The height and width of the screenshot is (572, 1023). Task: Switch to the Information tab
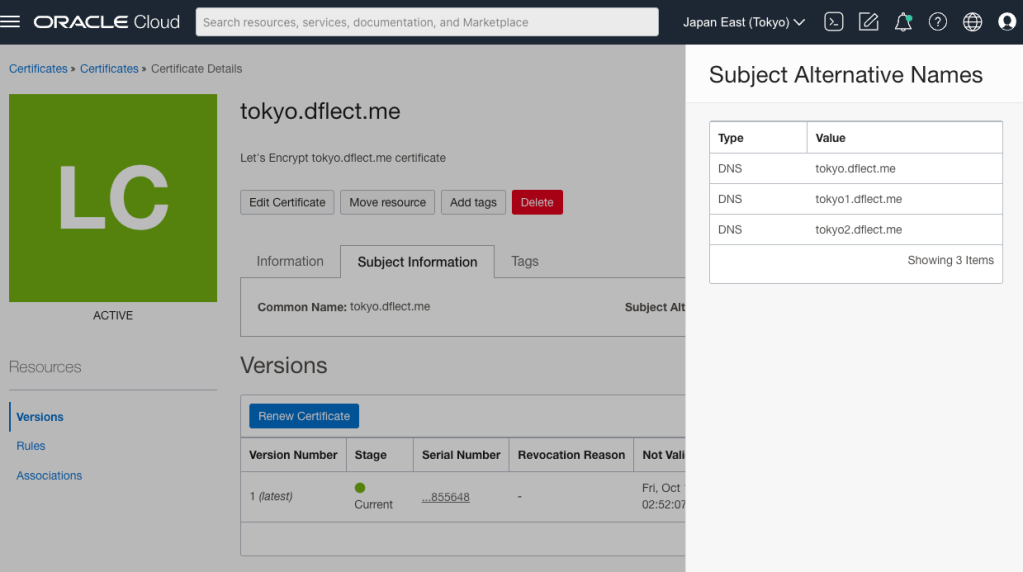coord(290,261)
